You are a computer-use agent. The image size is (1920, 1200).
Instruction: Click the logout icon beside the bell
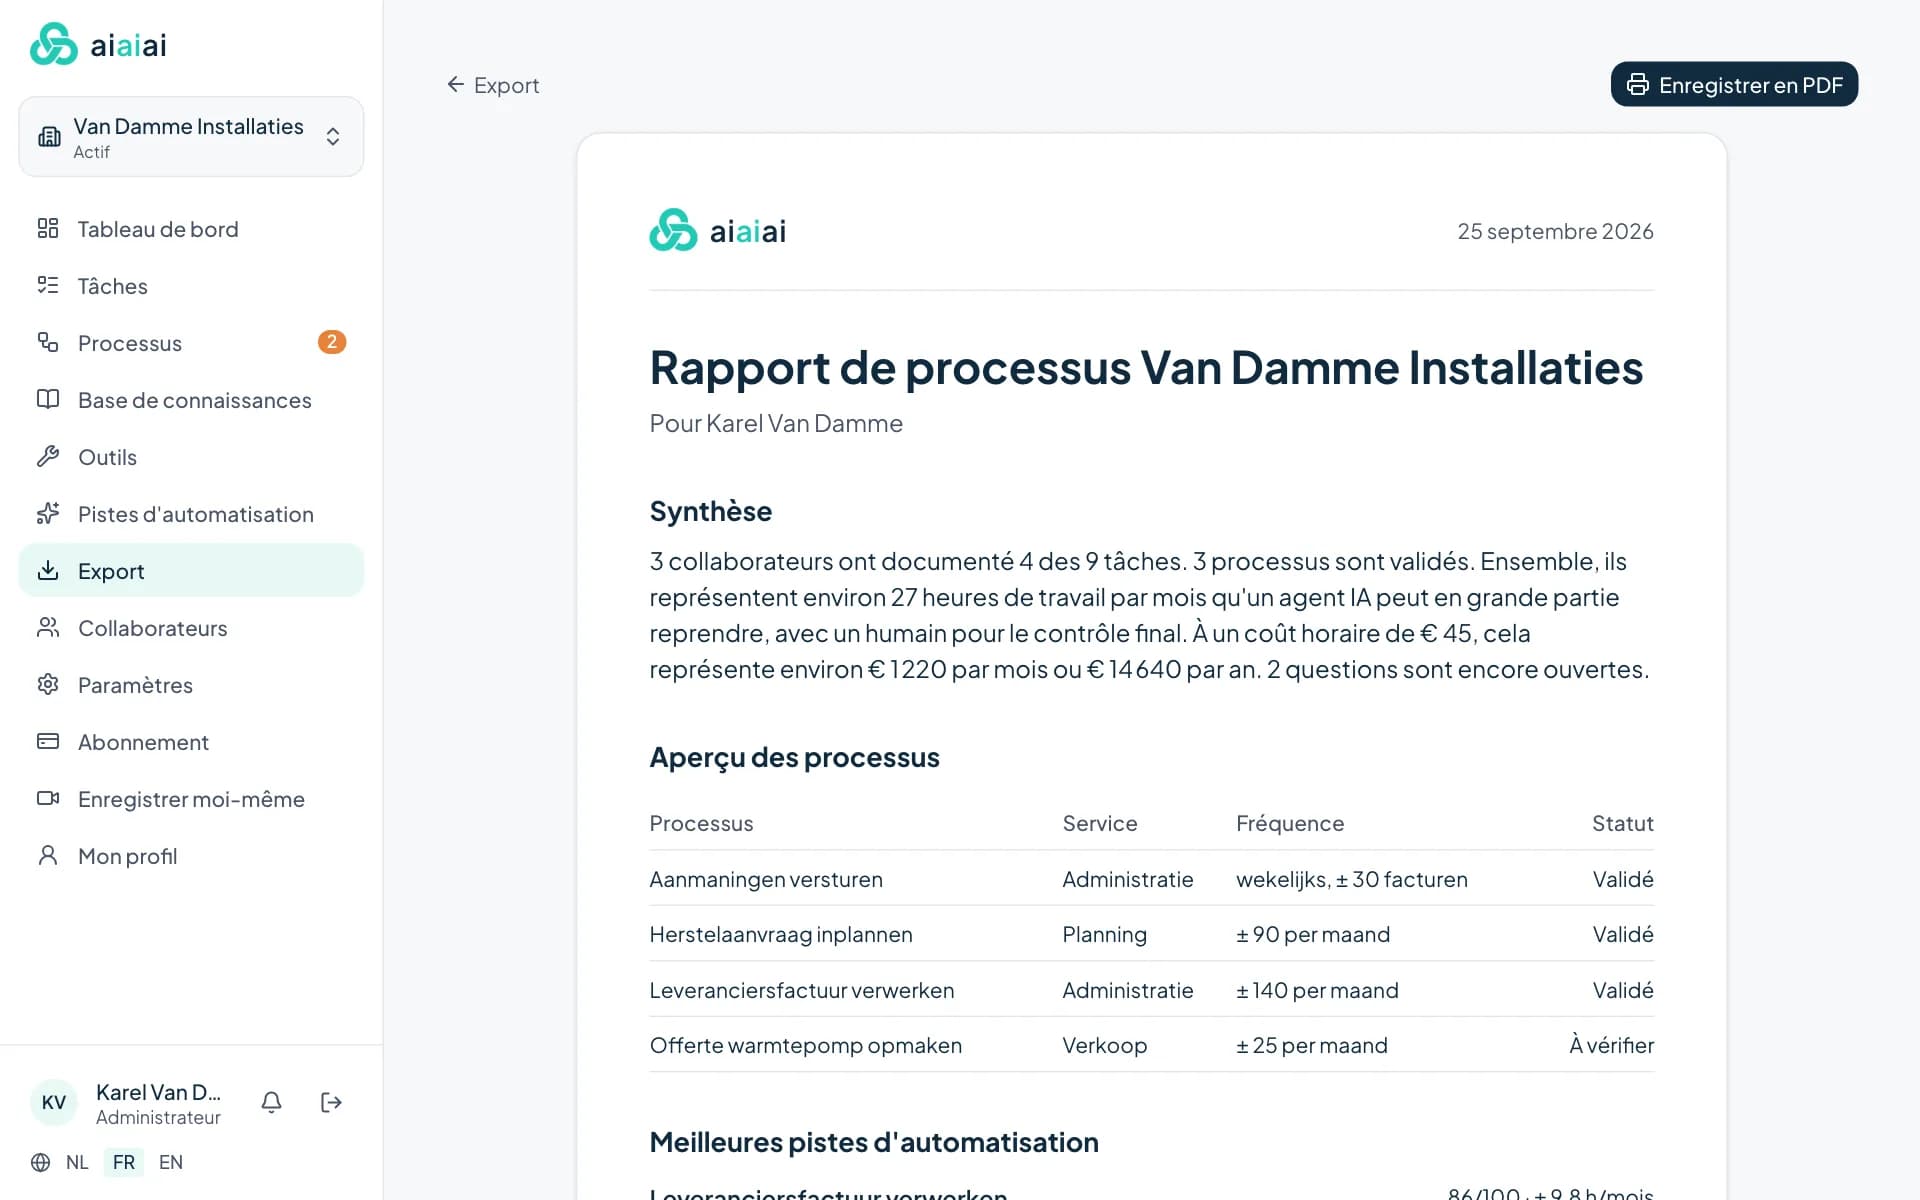[331, 1102]
